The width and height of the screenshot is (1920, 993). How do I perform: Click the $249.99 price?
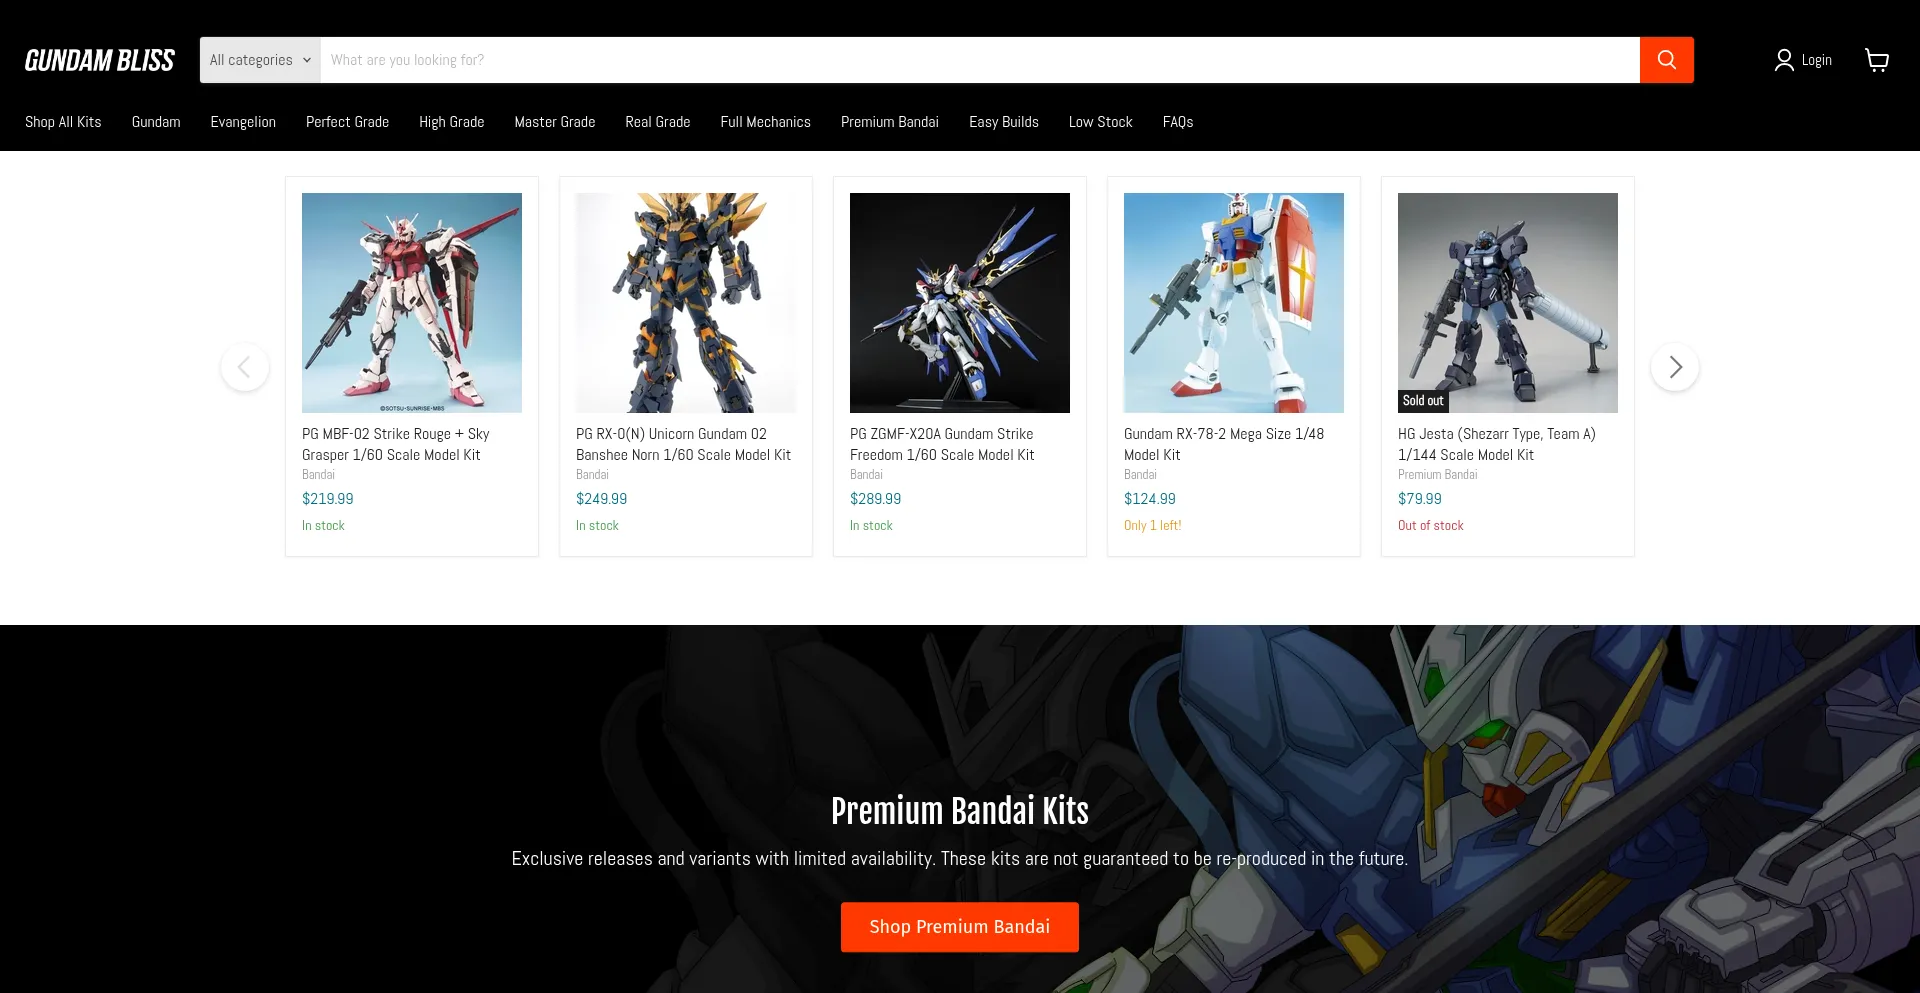(x=602, y=499)
